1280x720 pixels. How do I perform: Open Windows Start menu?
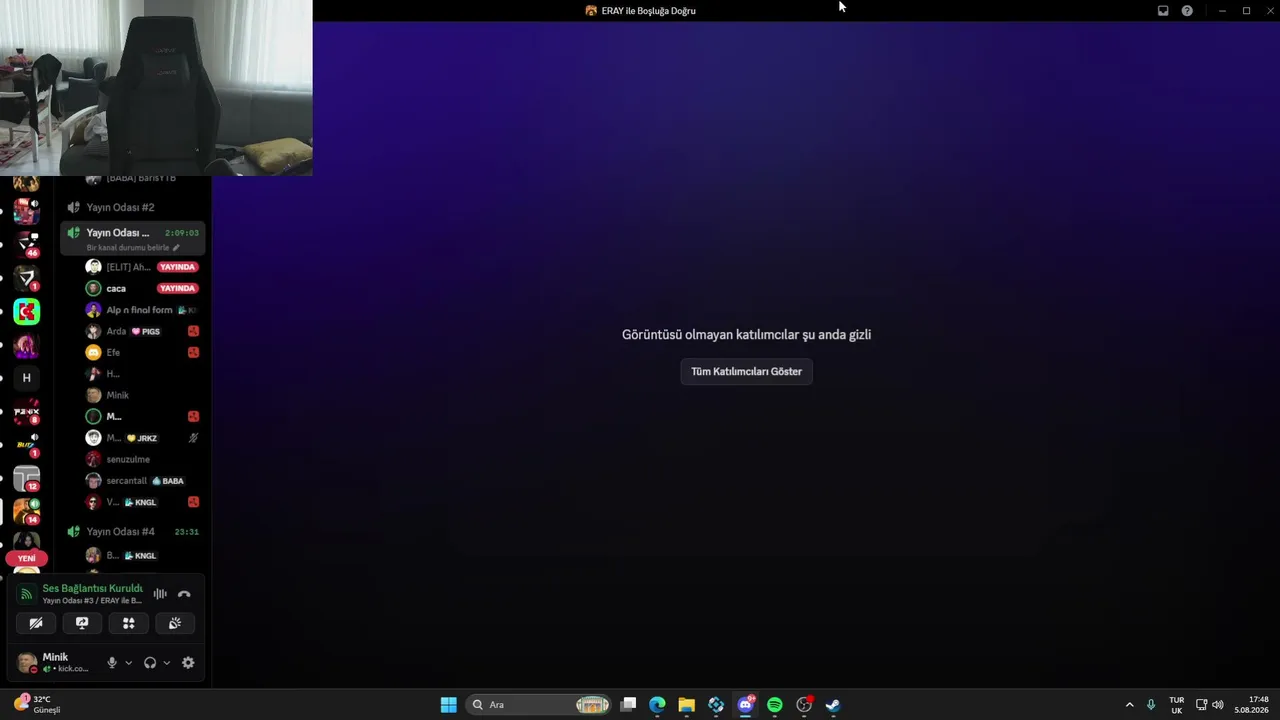pyautogui.click(x=449, y=705)
